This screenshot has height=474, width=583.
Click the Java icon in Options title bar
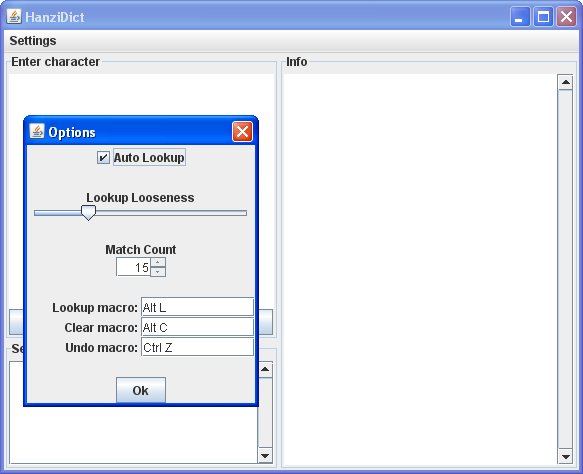click(37, 131)
